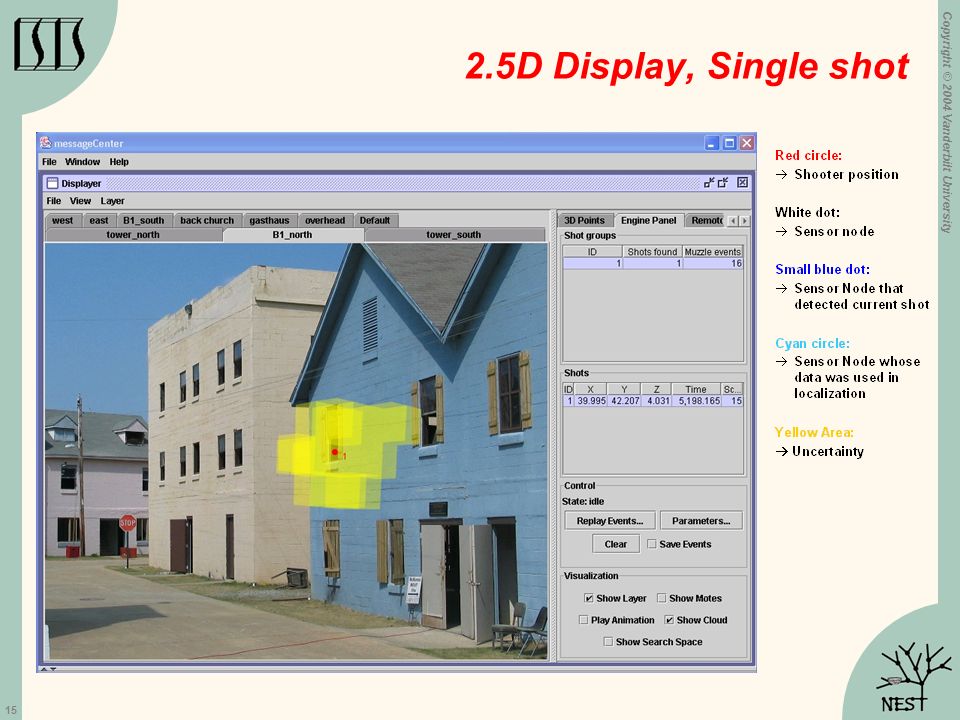Viewport: 960px width, 720px height.
Task: Click the Shots table Time header
Action: coord(696,389)
